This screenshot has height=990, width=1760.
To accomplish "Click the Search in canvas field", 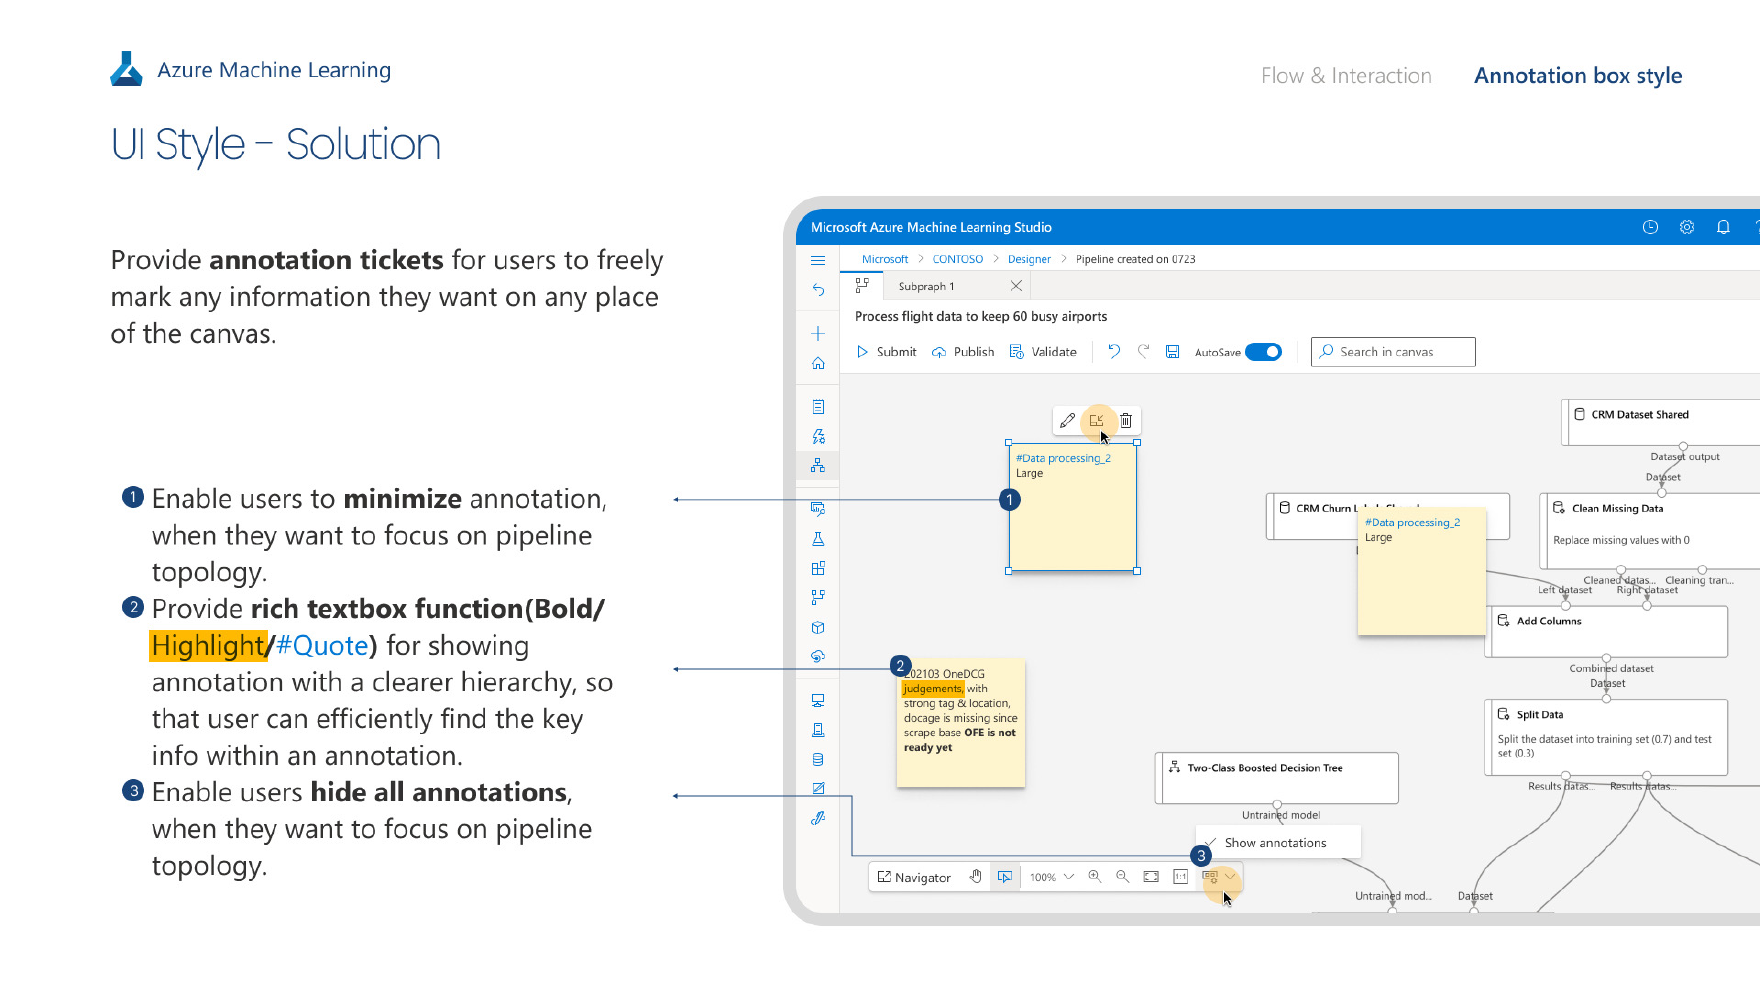I will coord(1393,352).
